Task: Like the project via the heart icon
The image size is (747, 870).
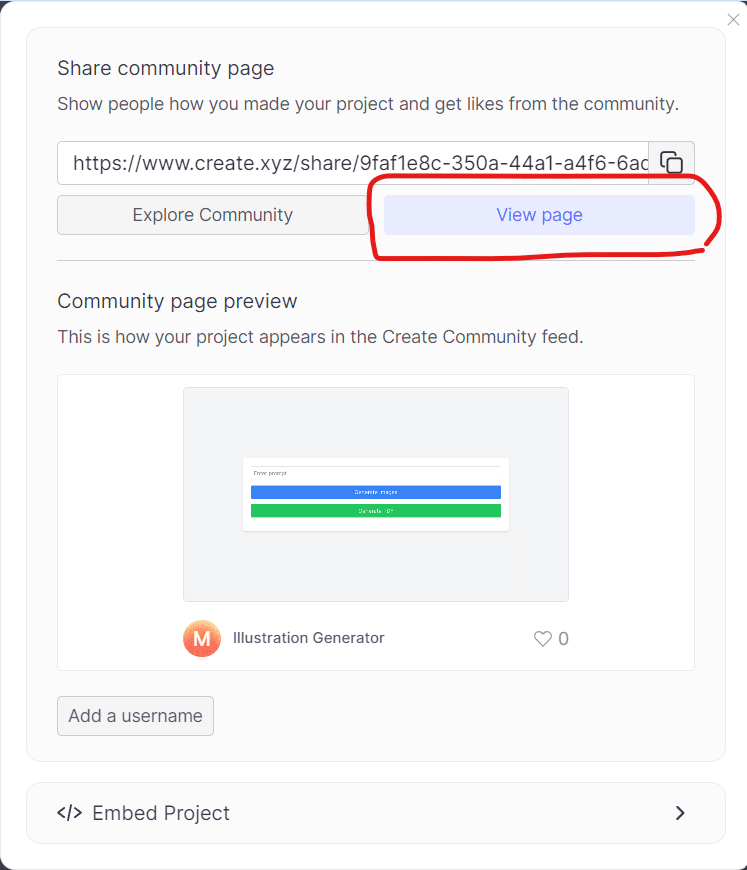Action: [543, 639]
